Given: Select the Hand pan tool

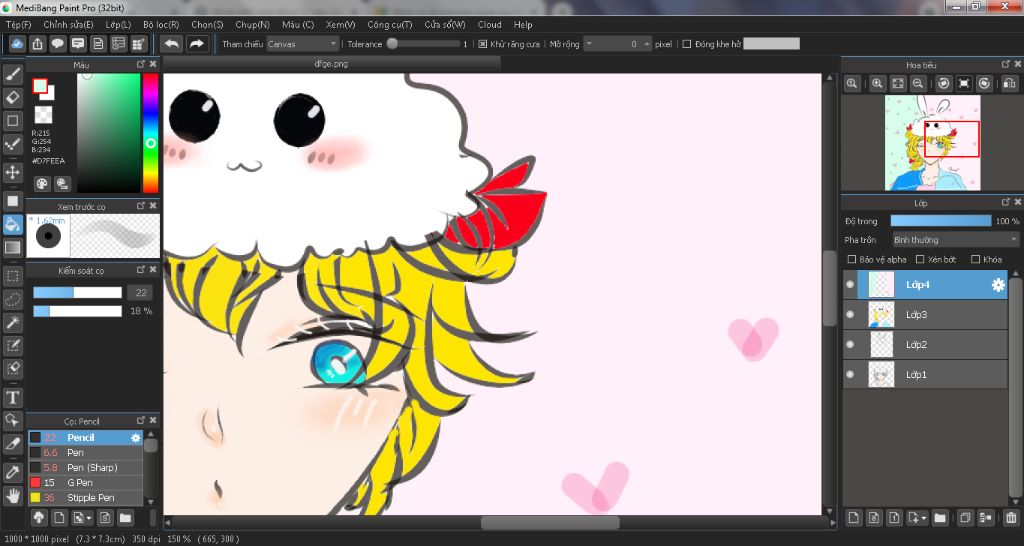Looking at the screenshot, I should tap(13, 494).
